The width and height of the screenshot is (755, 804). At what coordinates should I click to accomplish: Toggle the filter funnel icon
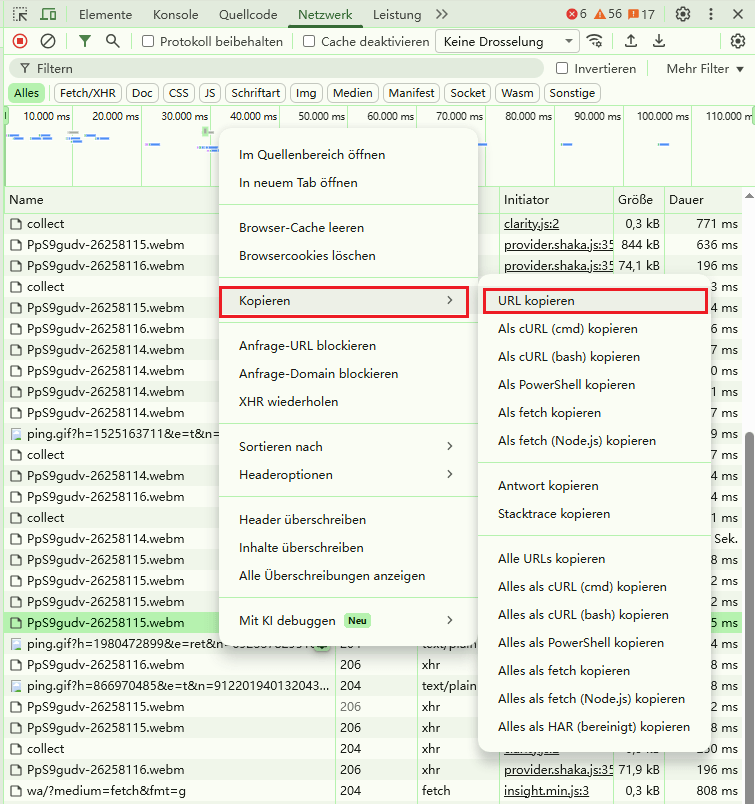(85, 41)
